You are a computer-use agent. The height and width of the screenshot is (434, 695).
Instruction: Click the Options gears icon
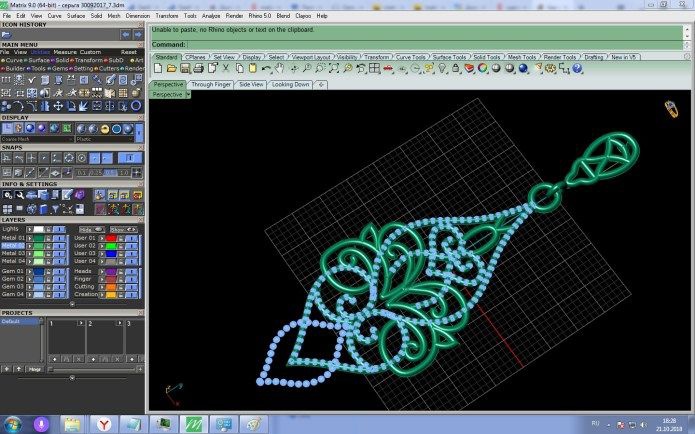551,68
